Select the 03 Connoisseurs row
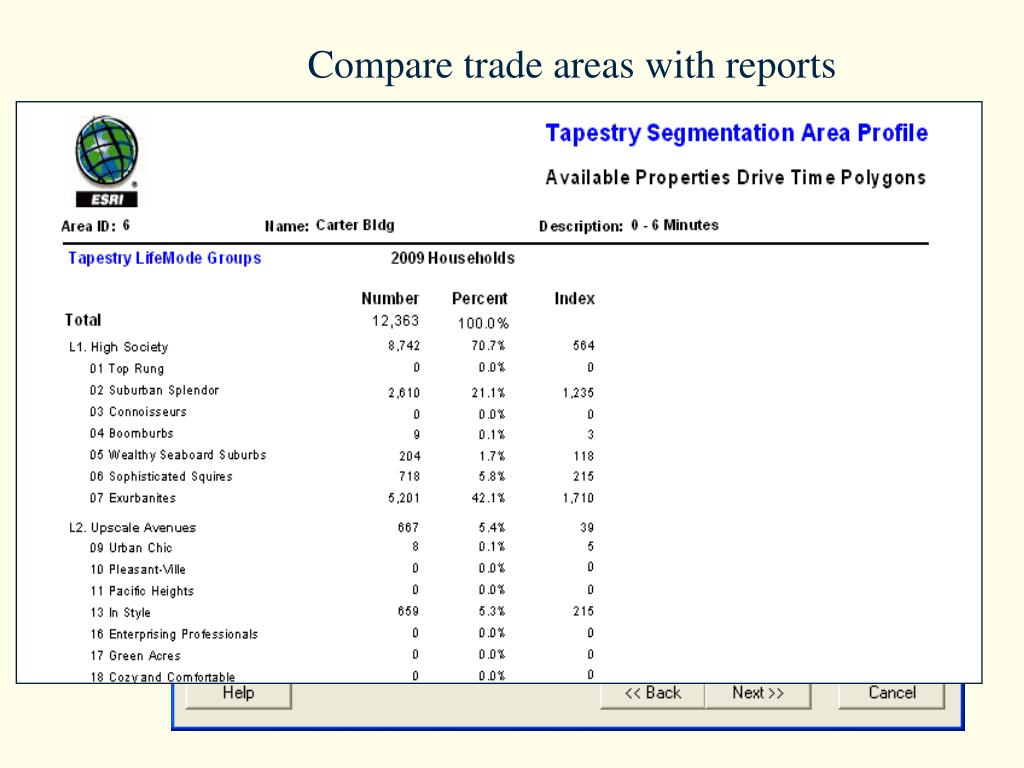The width and height of the screenshot is (1024, 768). click(x=342, y=413)
